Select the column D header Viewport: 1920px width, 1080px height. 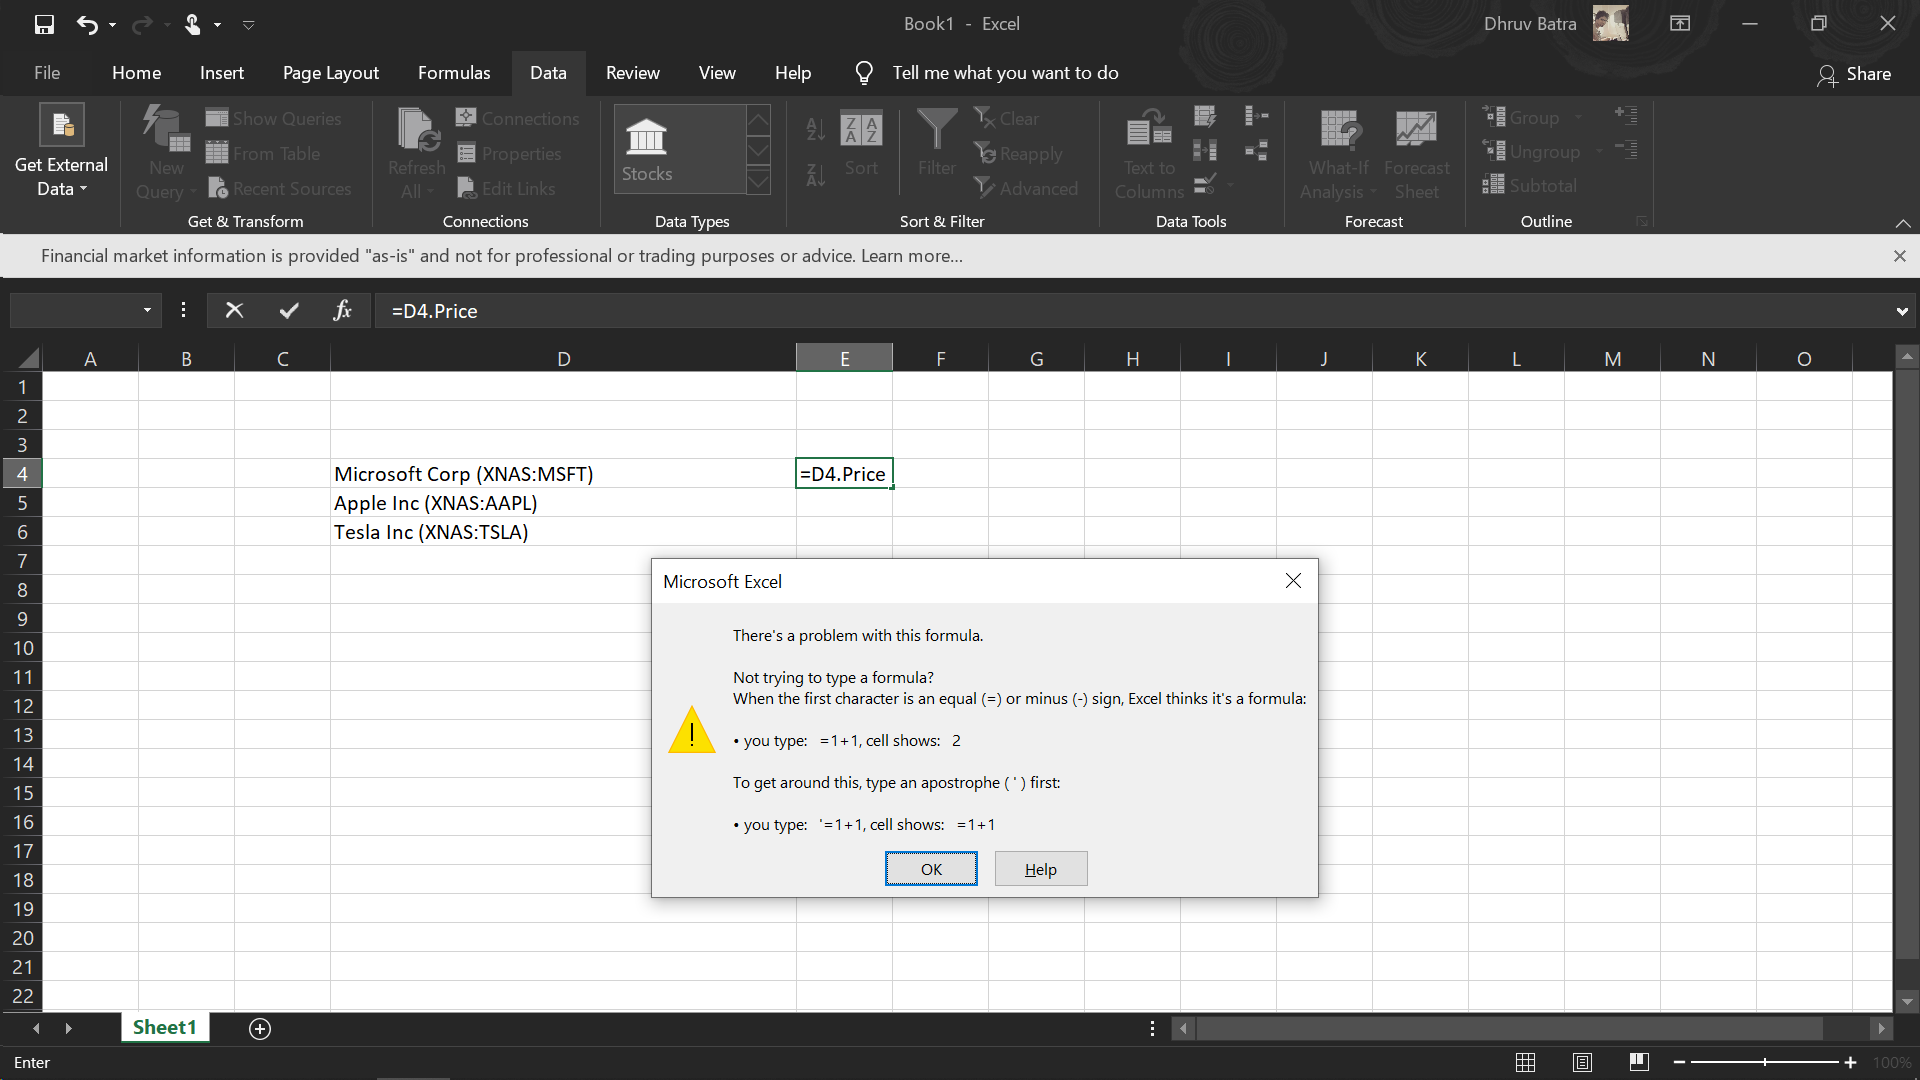click(563, 359)
